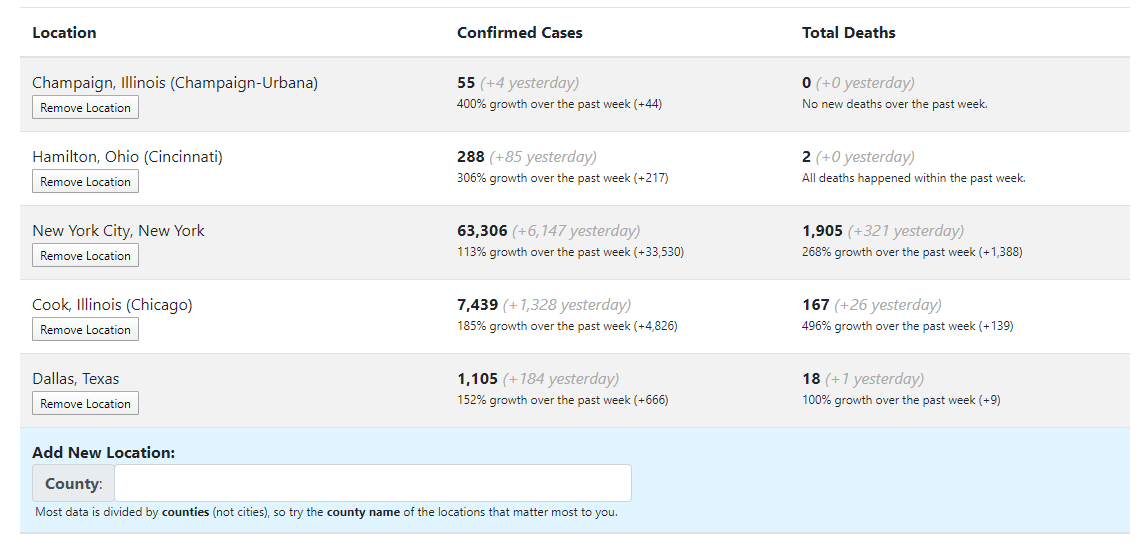The image size is (1145, 547).
Task: Click Dallas's 18 total deaths figure
Action: click(811, 379)
